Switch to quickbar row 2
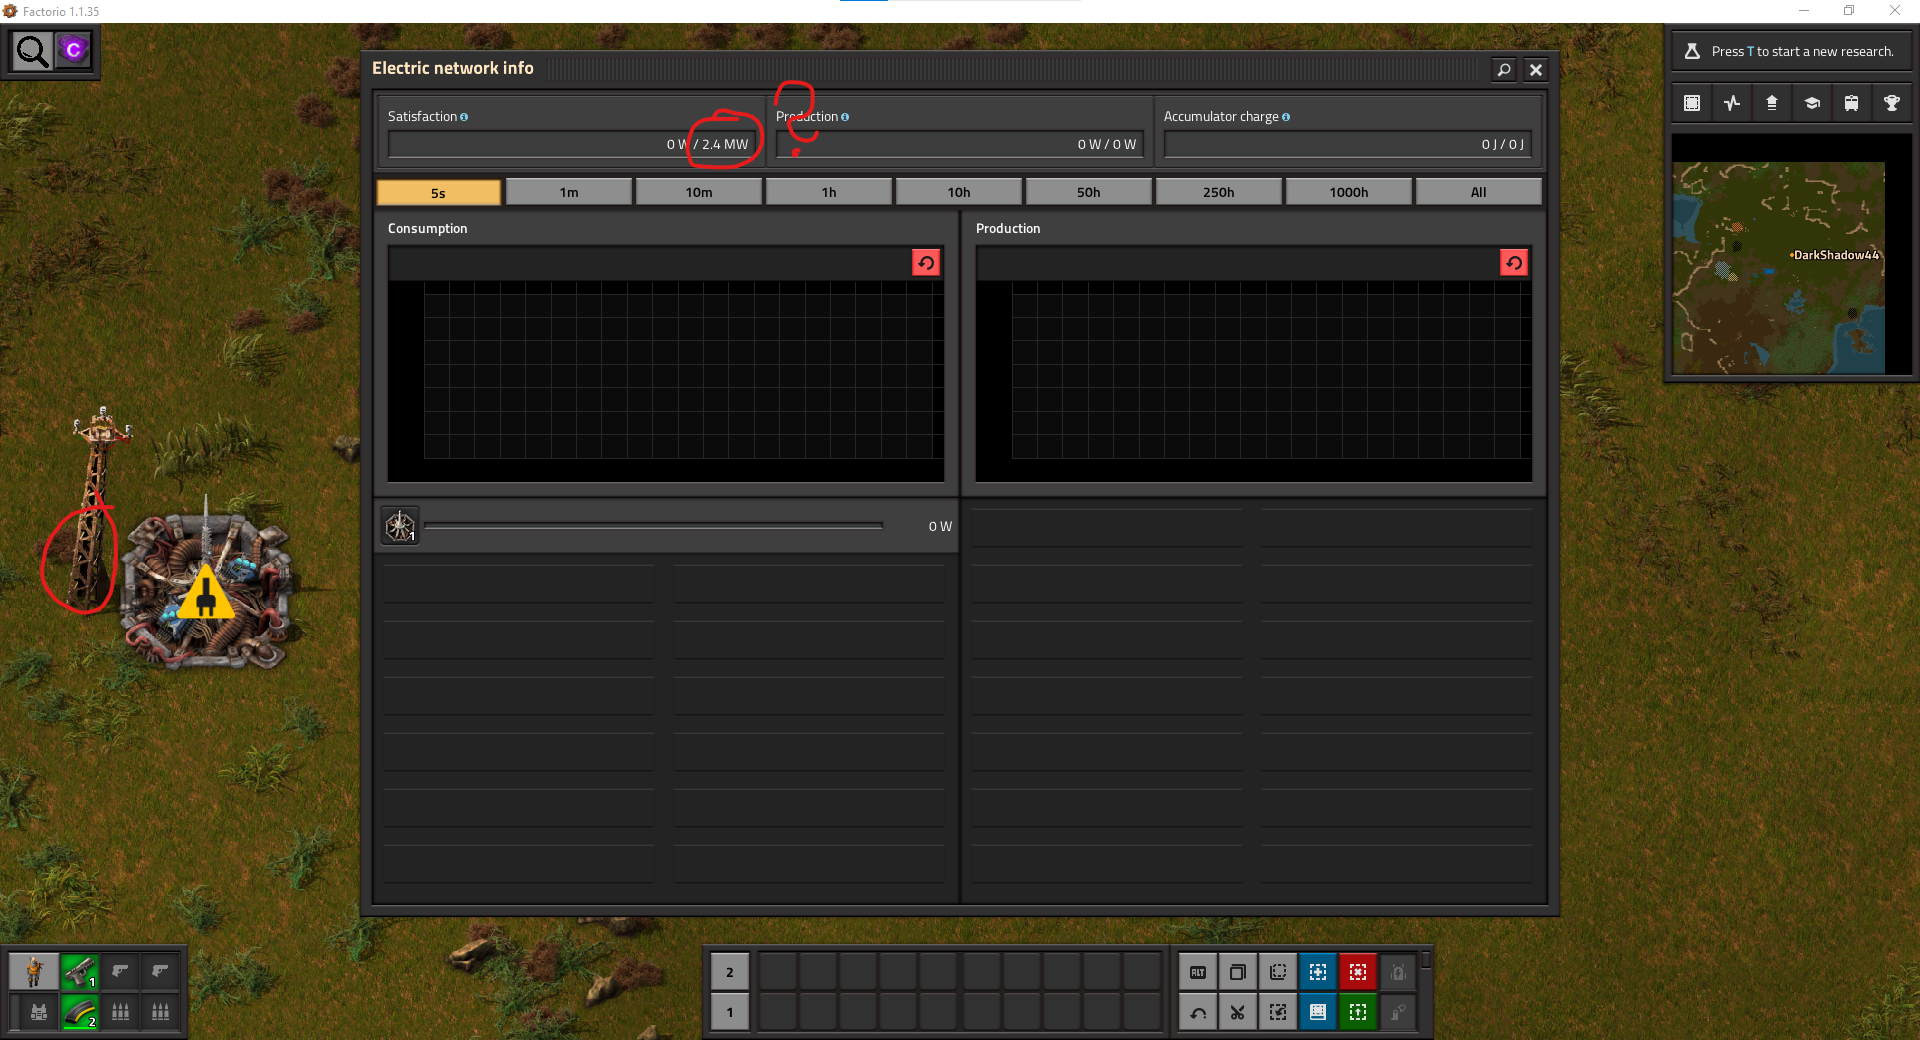This screenshot has width=1920, height=1040. point(730,972)
